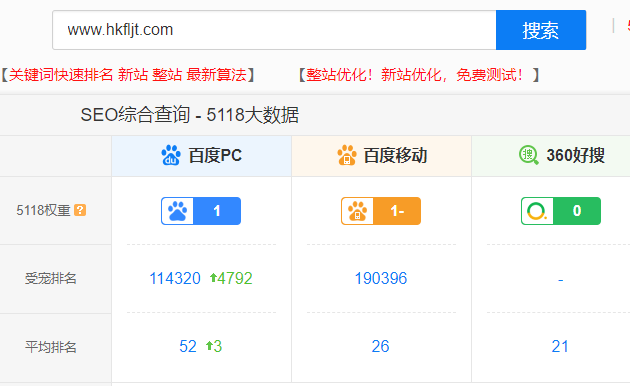
Task: Click the Baidu paw icon beside 百度PC
Action: (x=171, y=155)
